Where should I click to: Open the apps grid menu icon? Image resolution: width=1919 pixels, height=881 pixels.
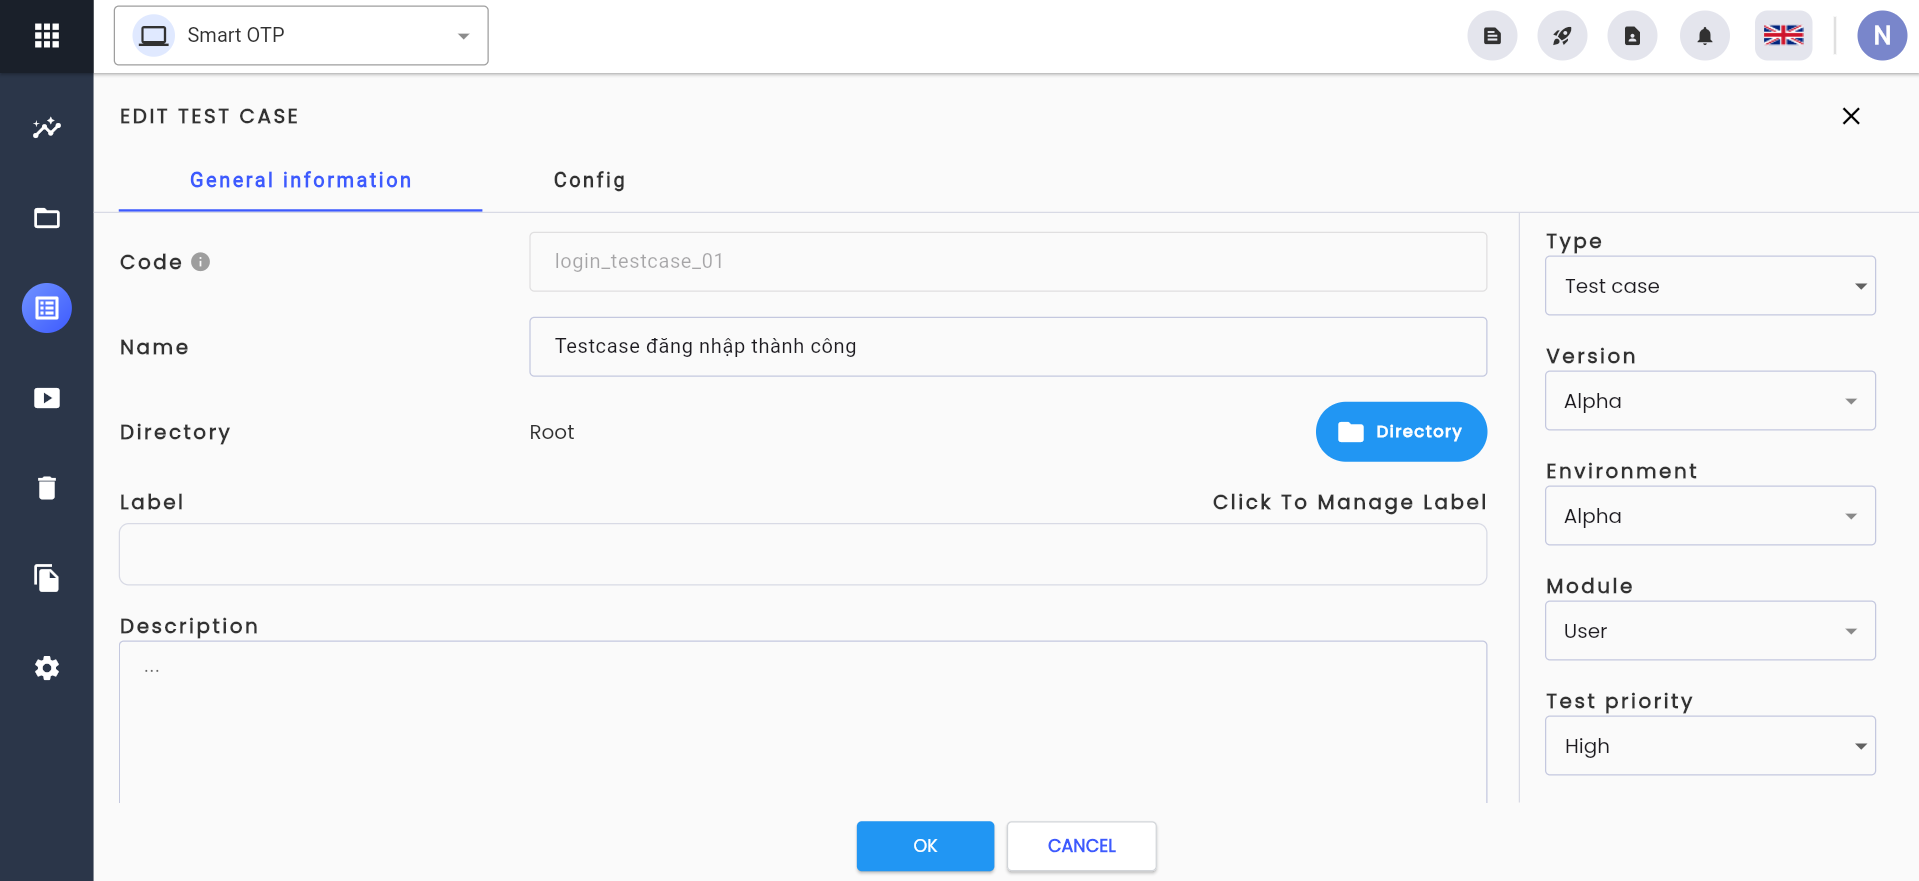point(46,36)
